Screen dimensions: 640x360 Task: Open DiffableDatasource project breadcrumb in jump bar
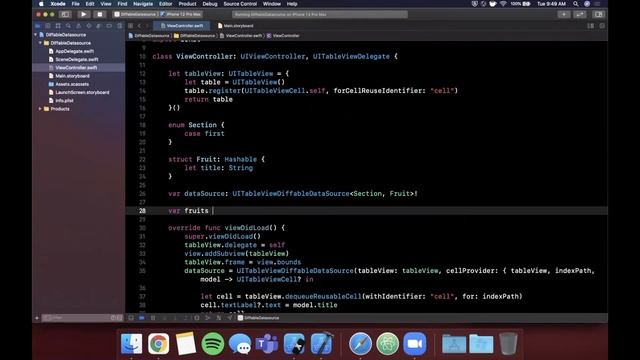point(149,36)
